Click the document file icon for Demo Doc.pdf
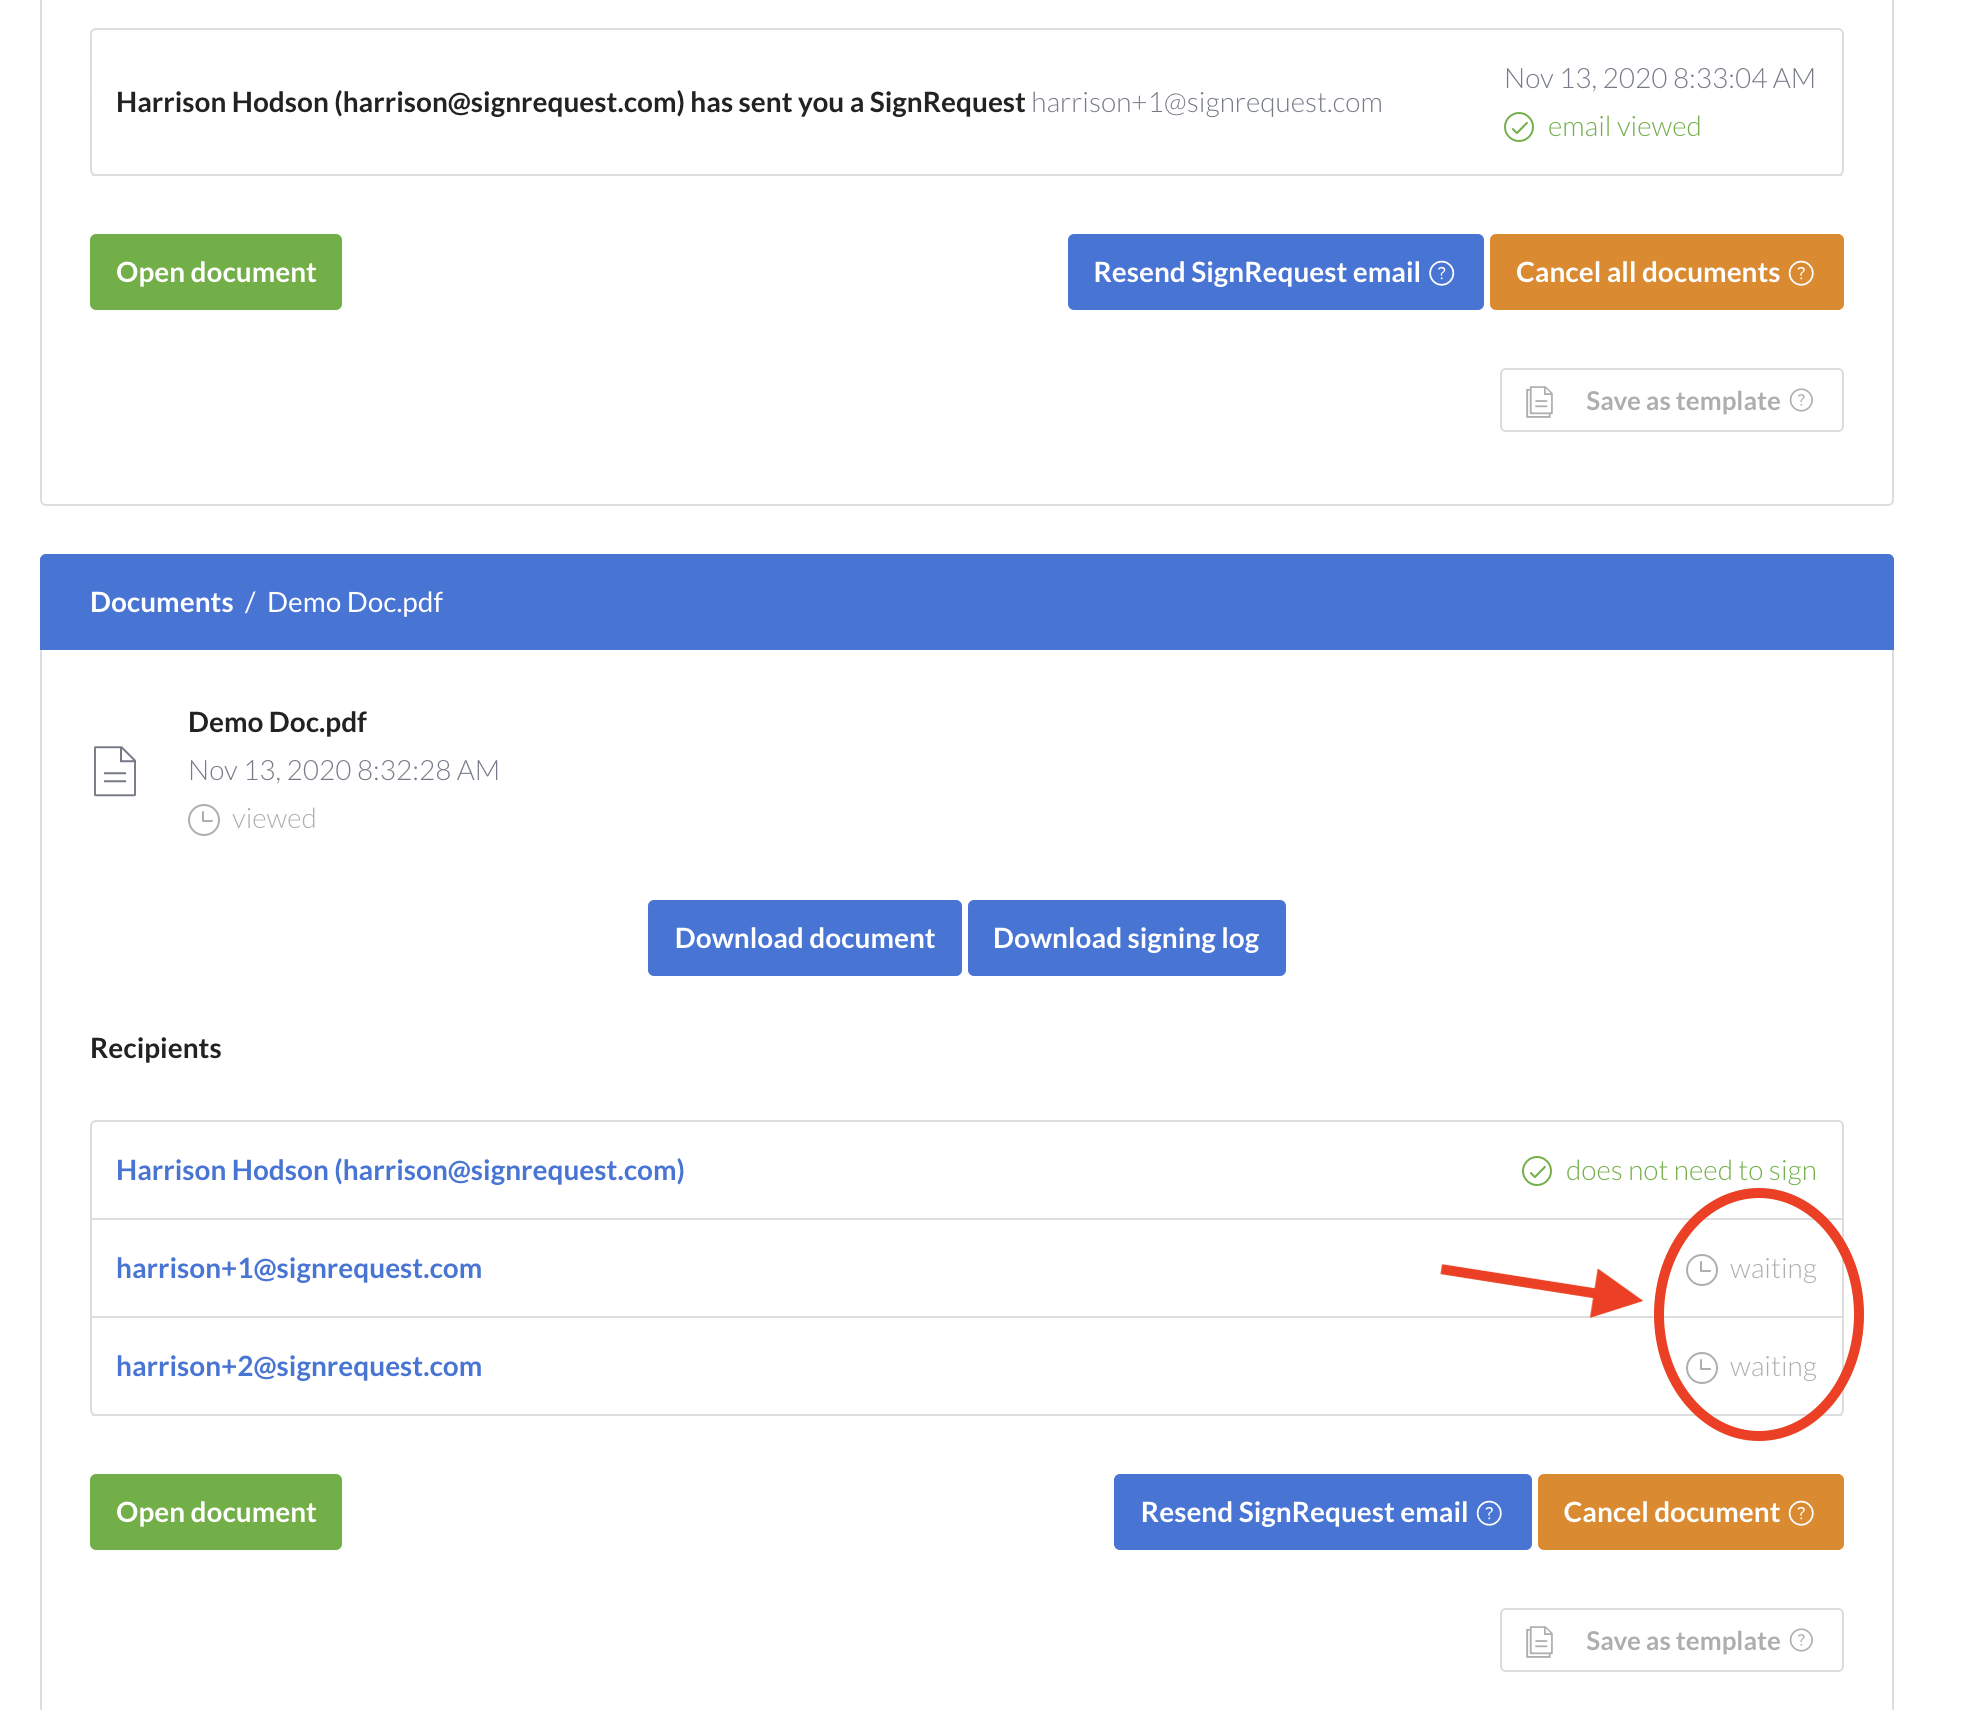 (116, 769)
